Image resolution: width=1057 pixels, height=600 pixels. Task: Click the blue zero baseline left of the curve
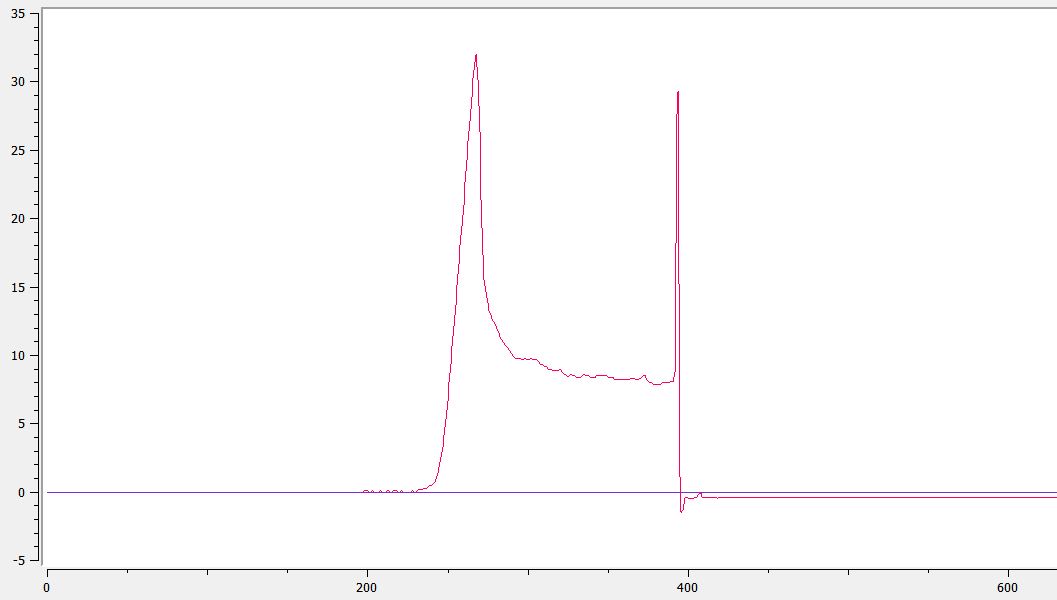click(x=200, y=492)
